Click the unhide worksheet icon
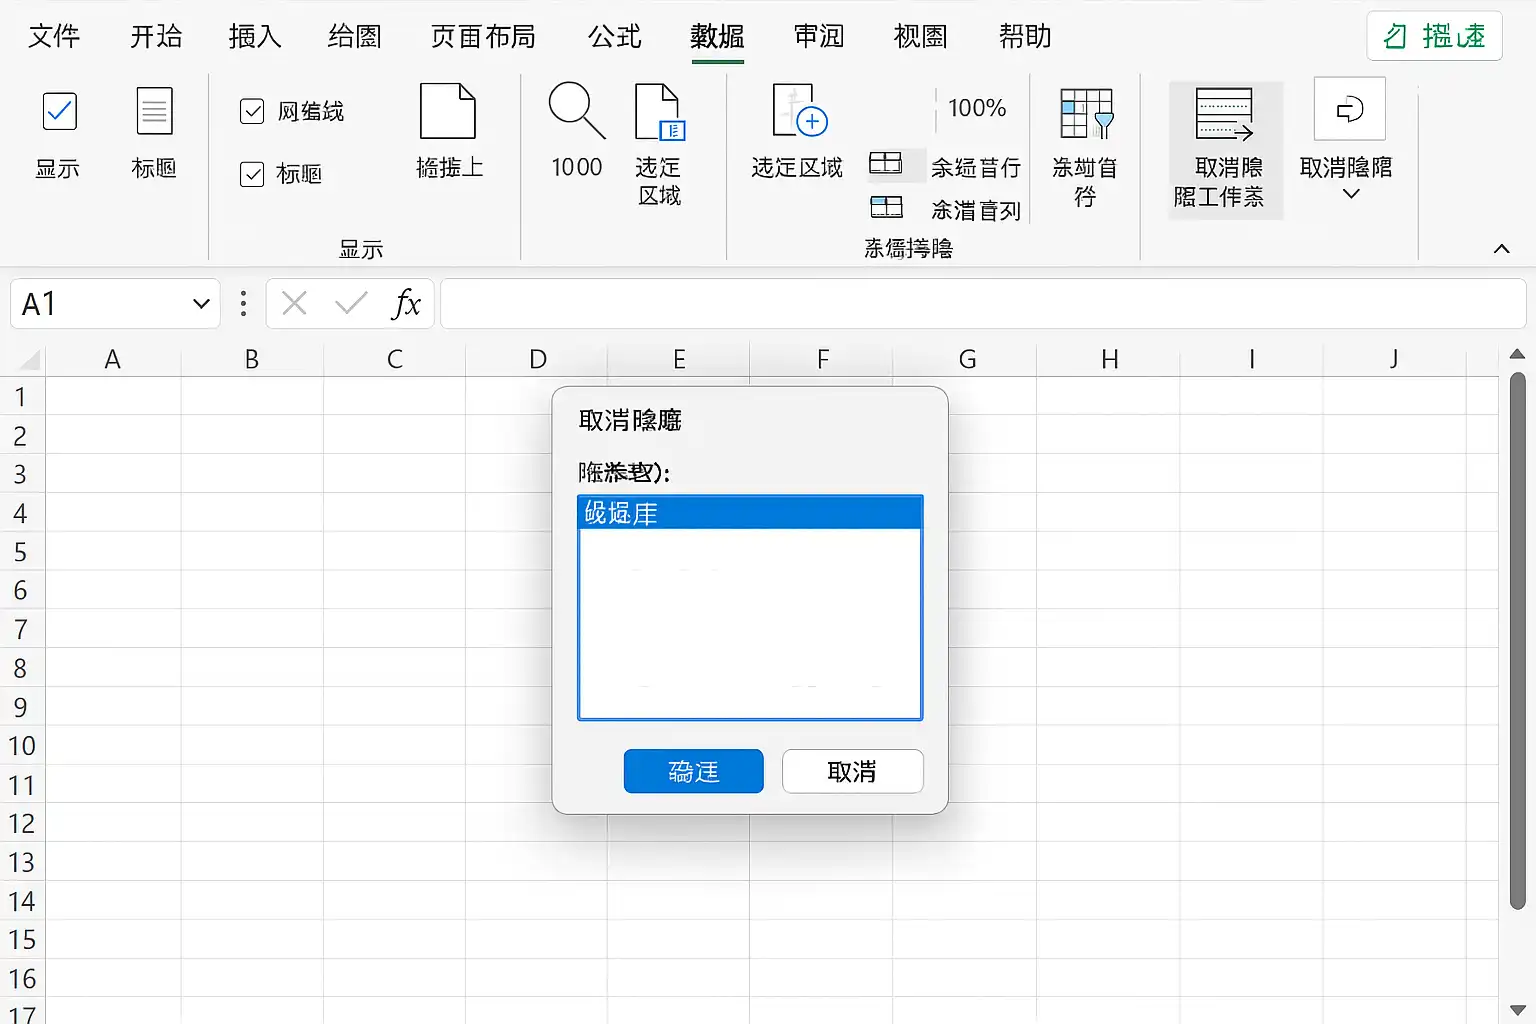Viewport: 1536px width, 1024px height. [x=1224, y=114]
